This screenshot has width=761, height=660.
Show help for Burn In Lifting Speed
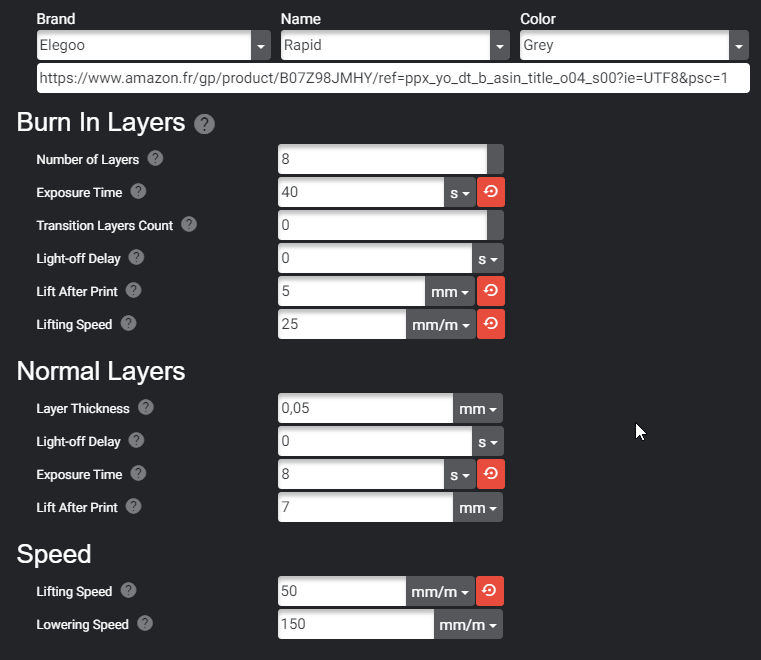coord(129,323)
